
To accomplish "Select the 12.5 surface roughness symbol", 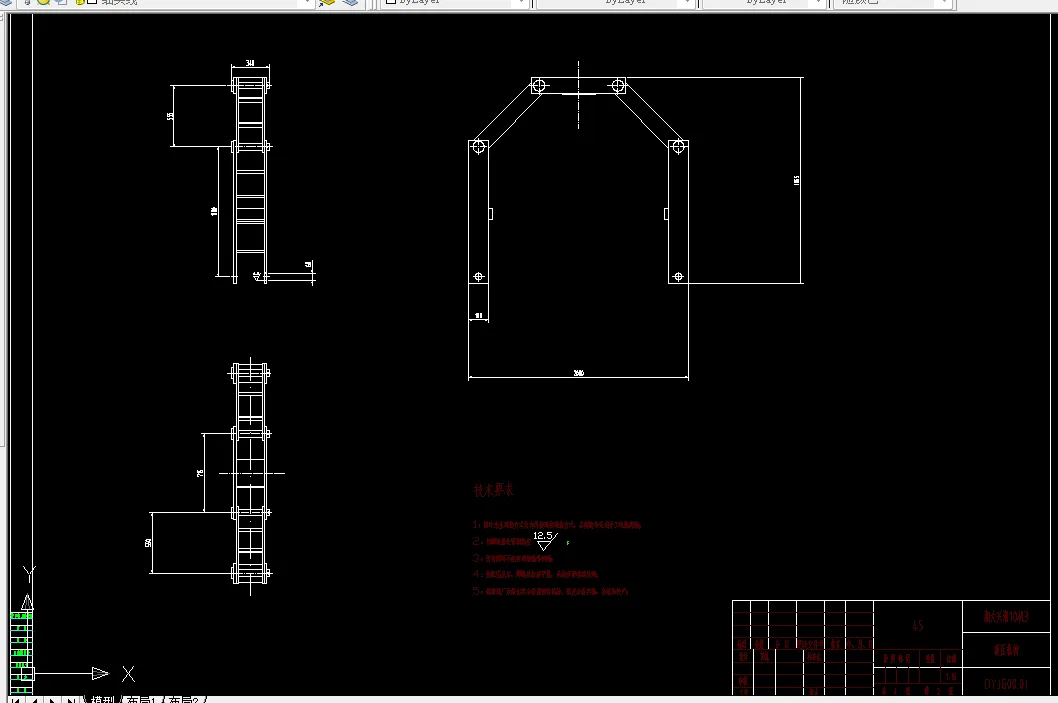I will click(x=545, y=540).
